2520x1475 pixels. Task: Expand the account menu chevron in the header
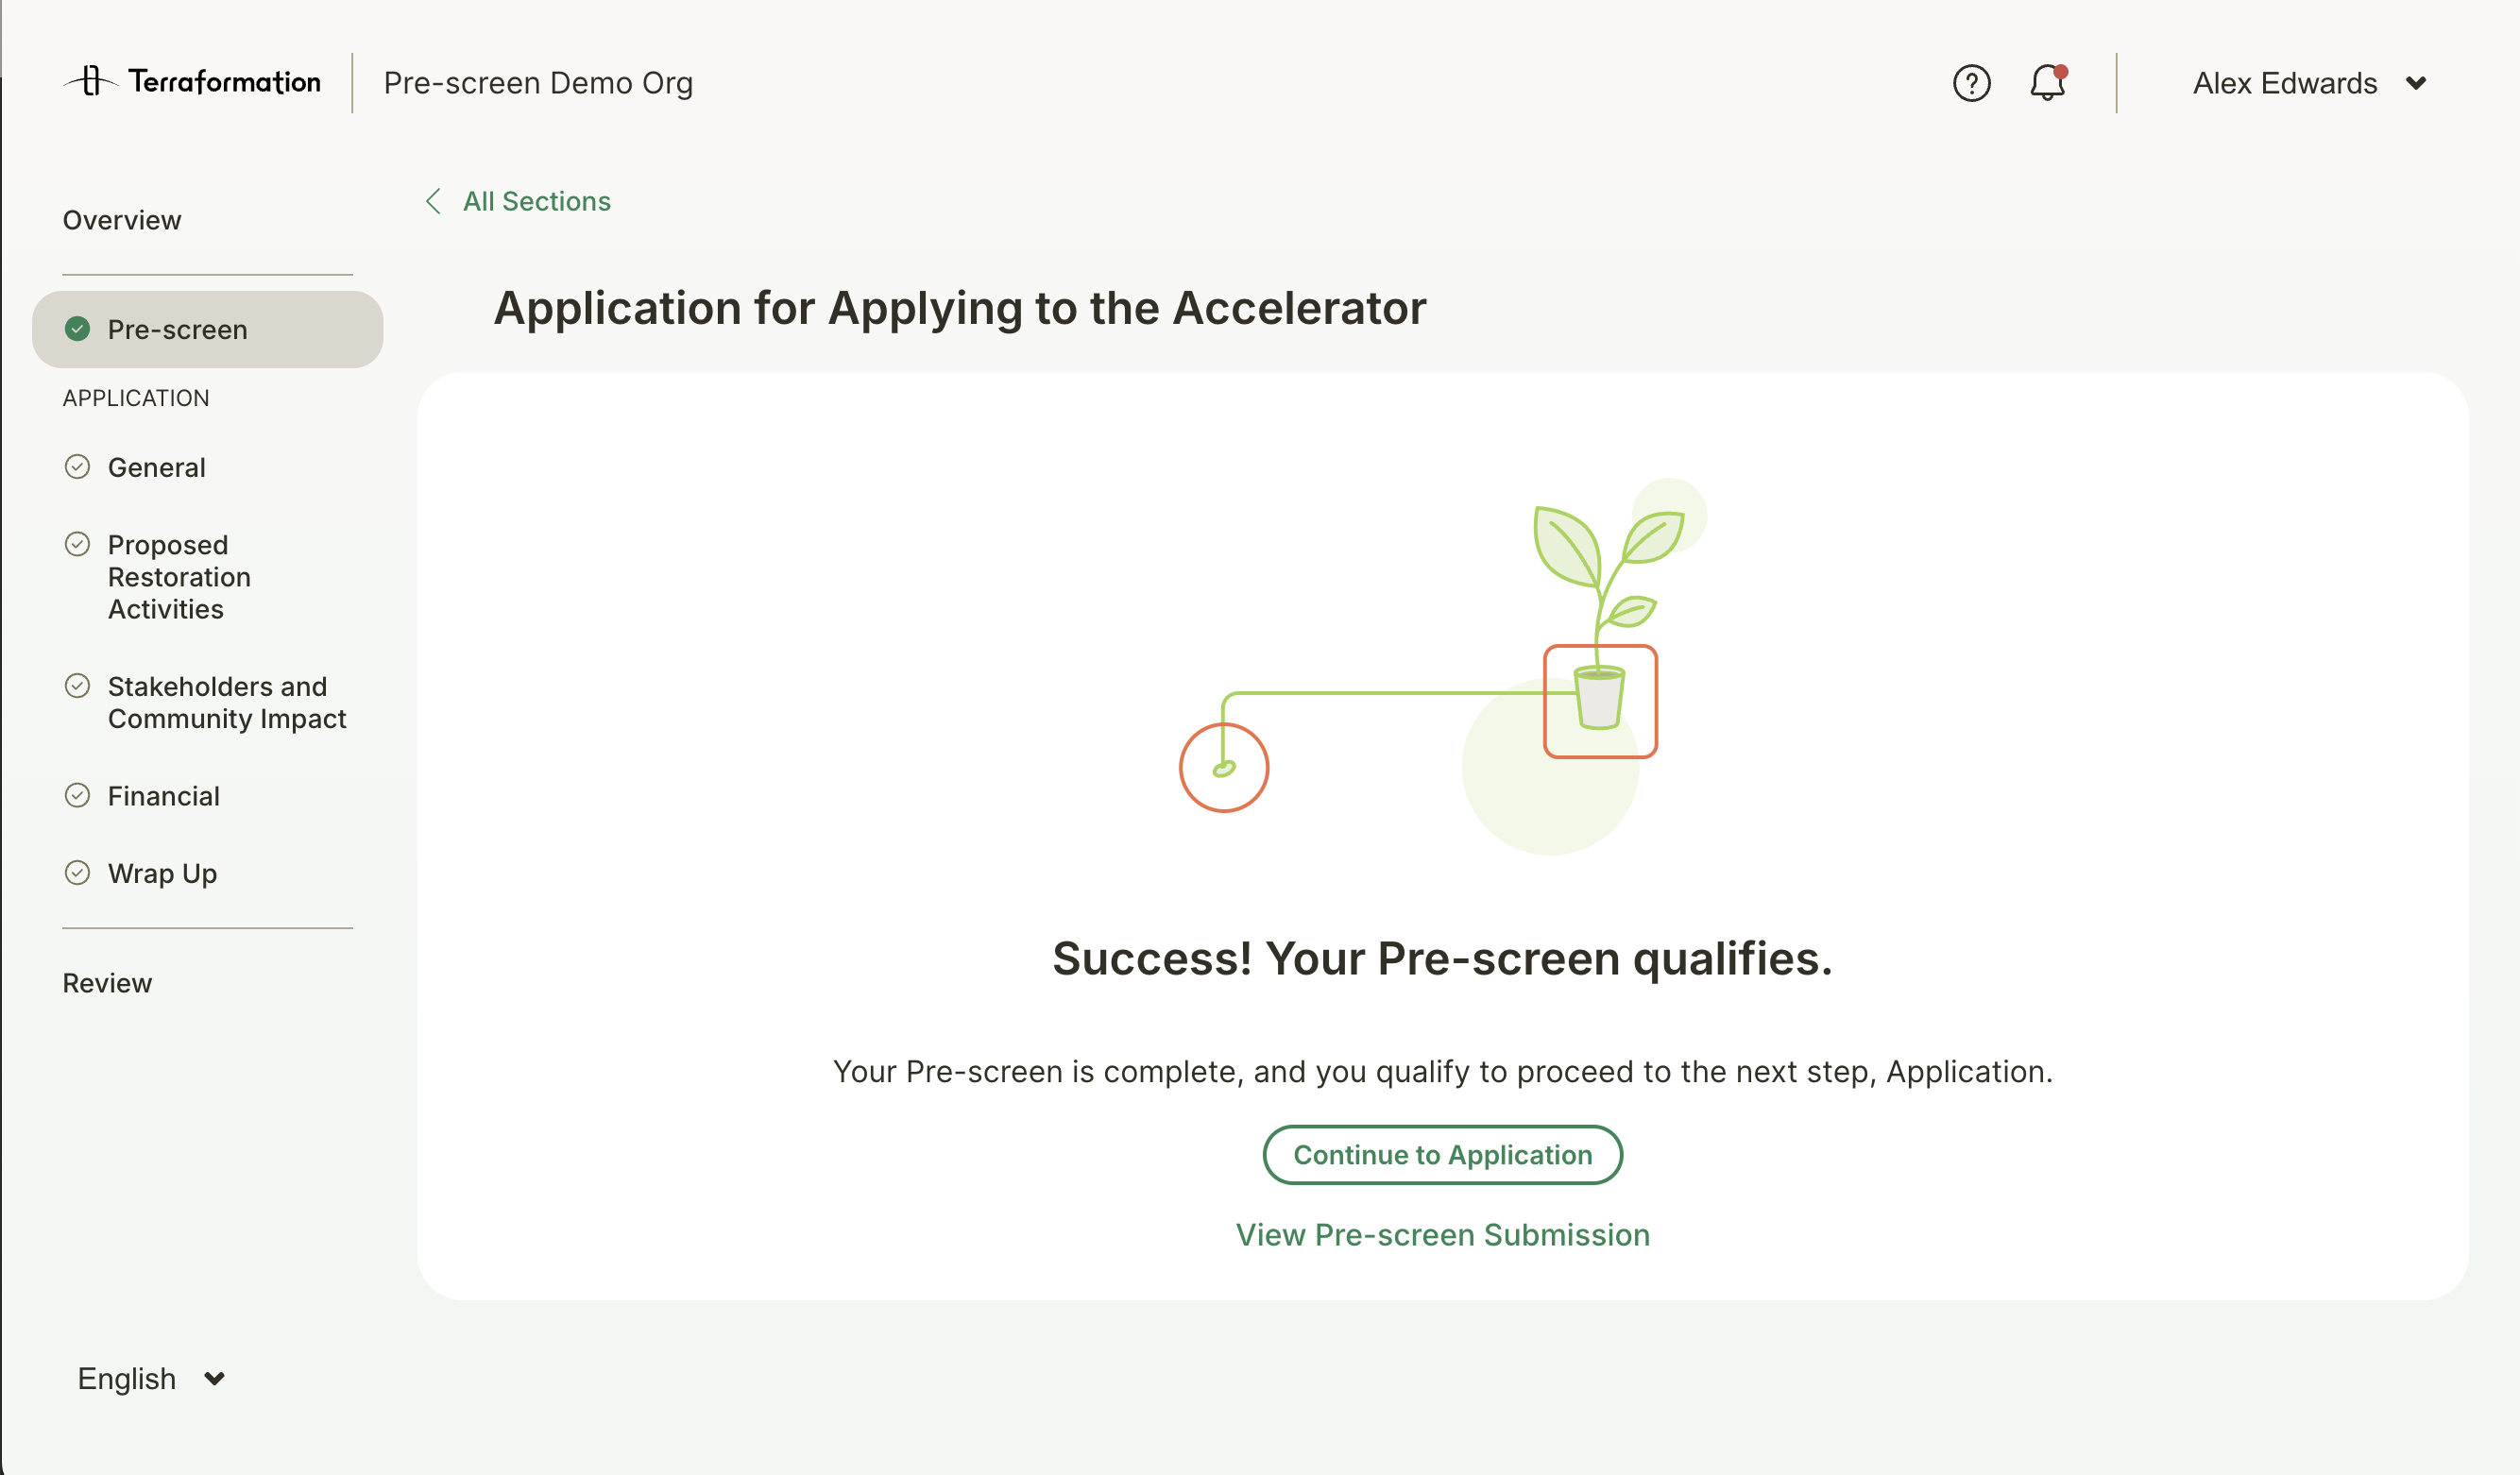coord(2416,83)
